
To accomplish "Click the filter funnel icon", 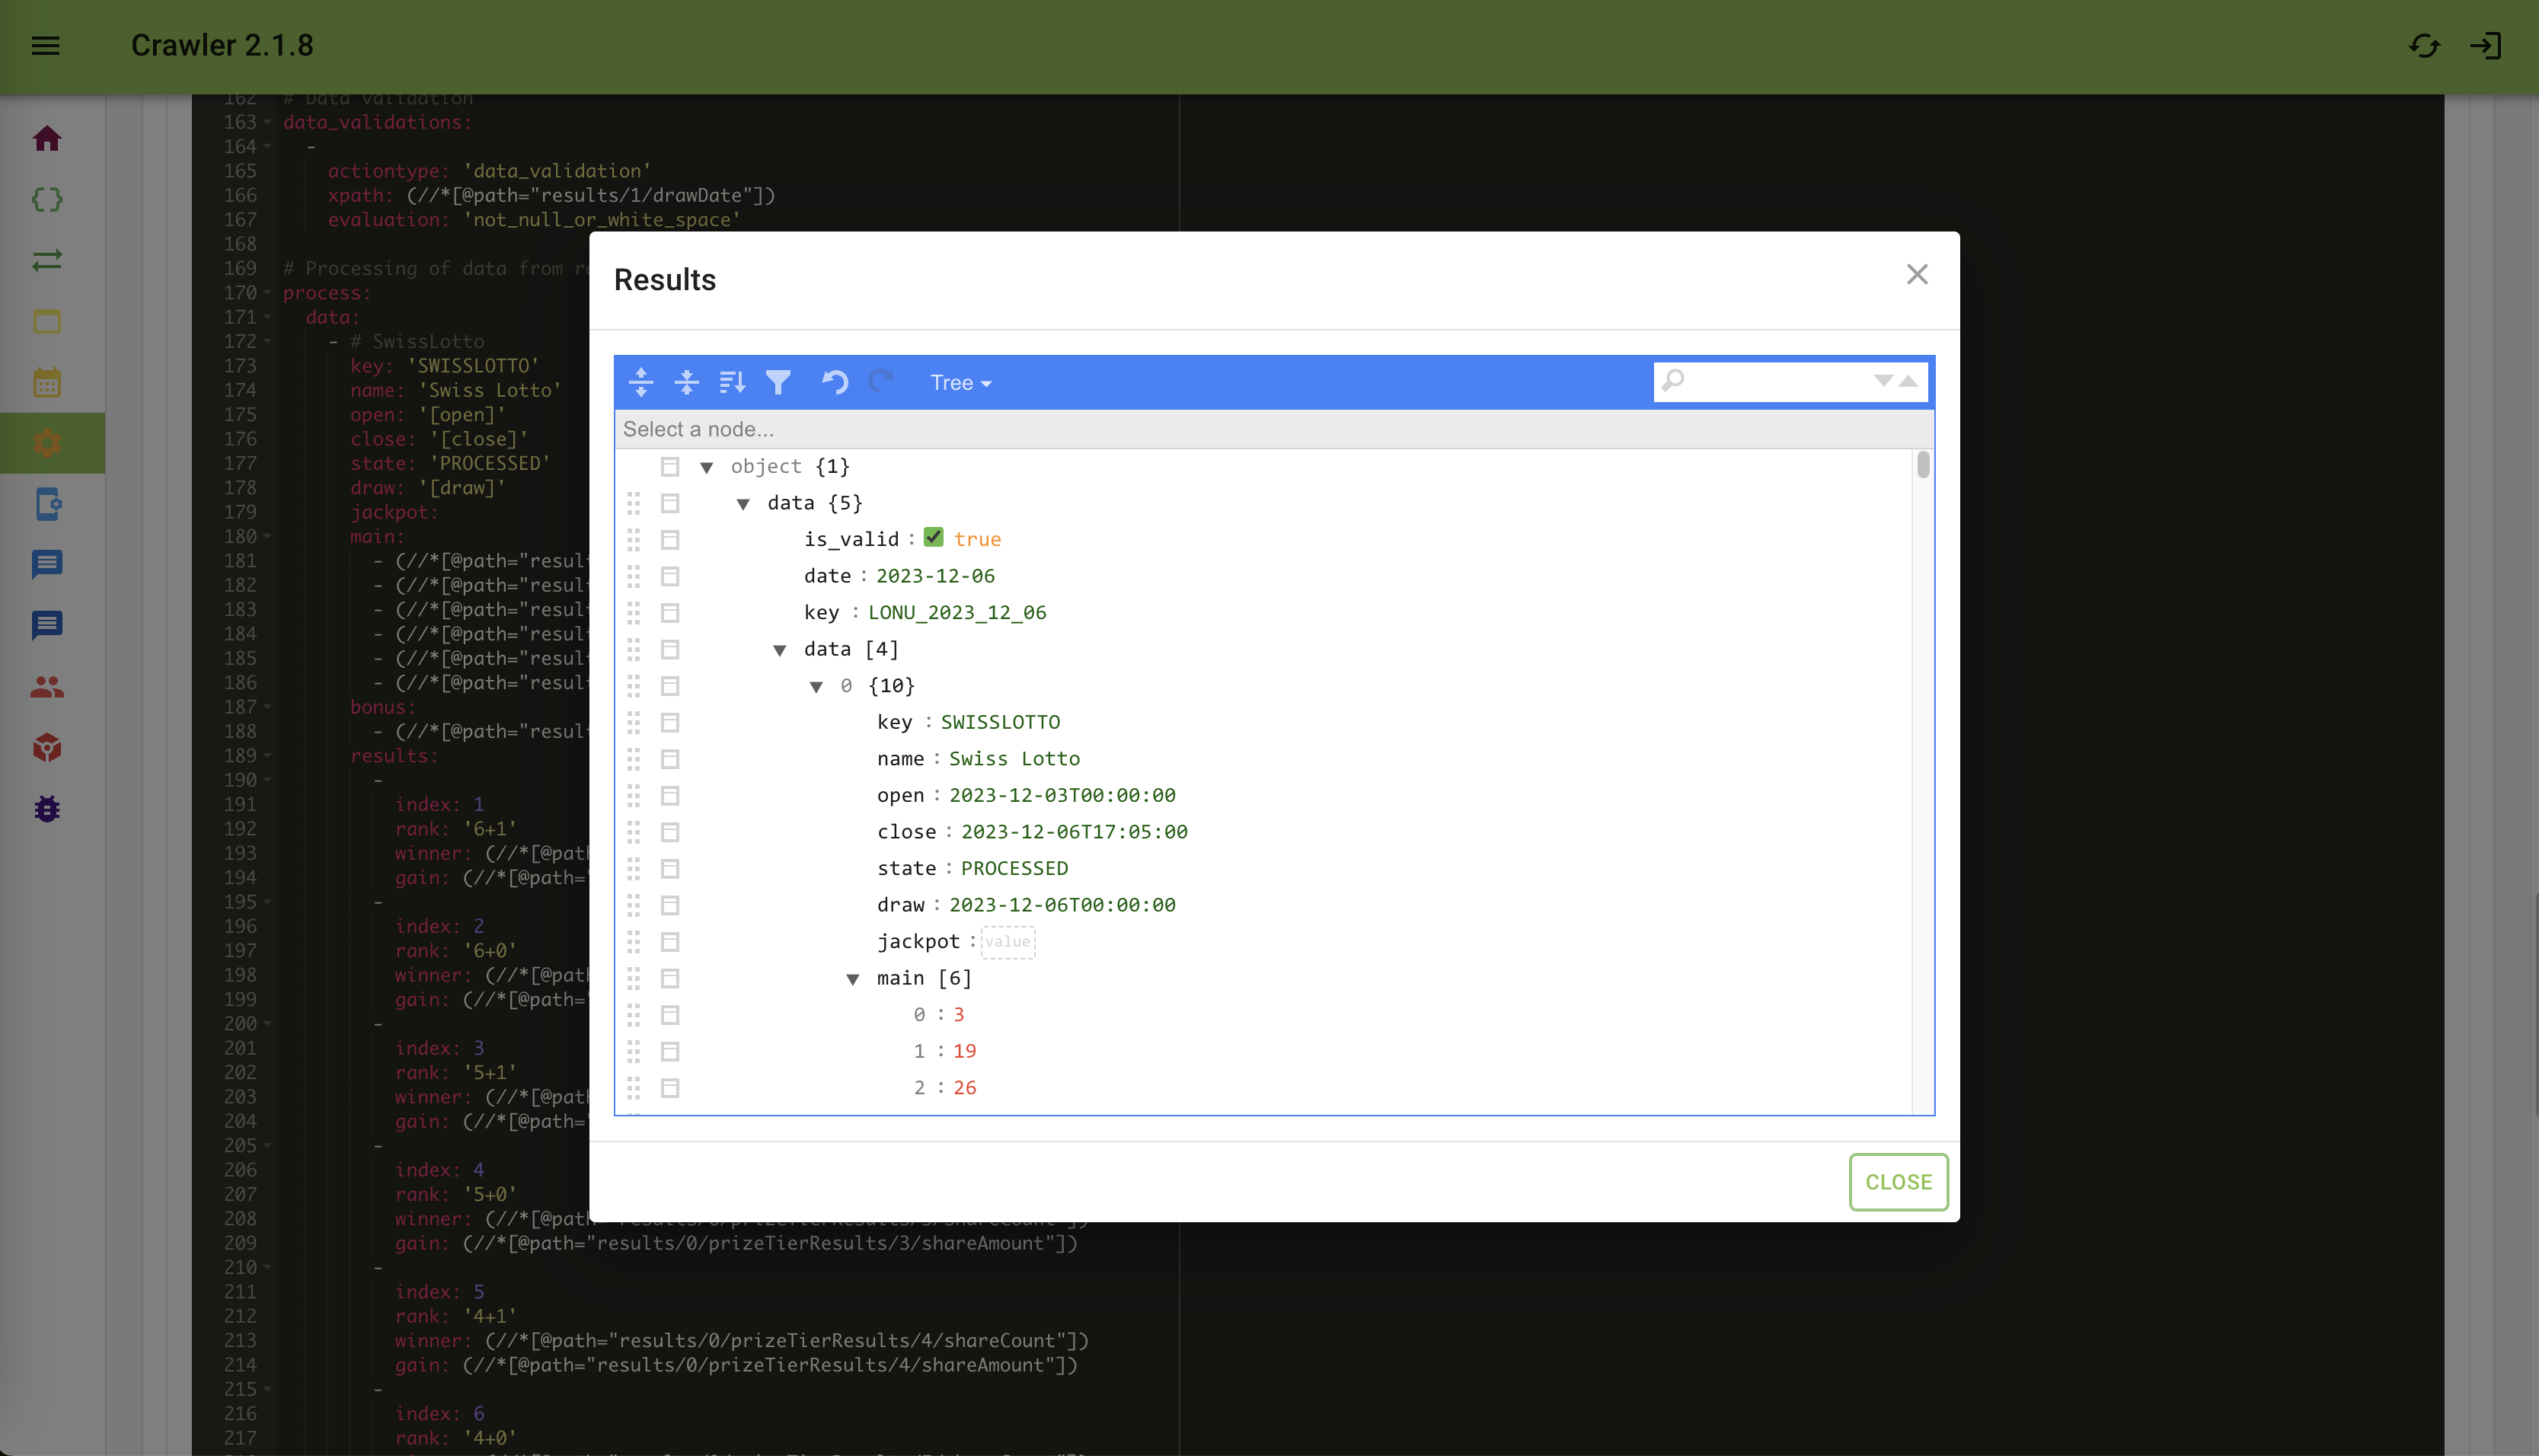I will [x=778, y=382].
